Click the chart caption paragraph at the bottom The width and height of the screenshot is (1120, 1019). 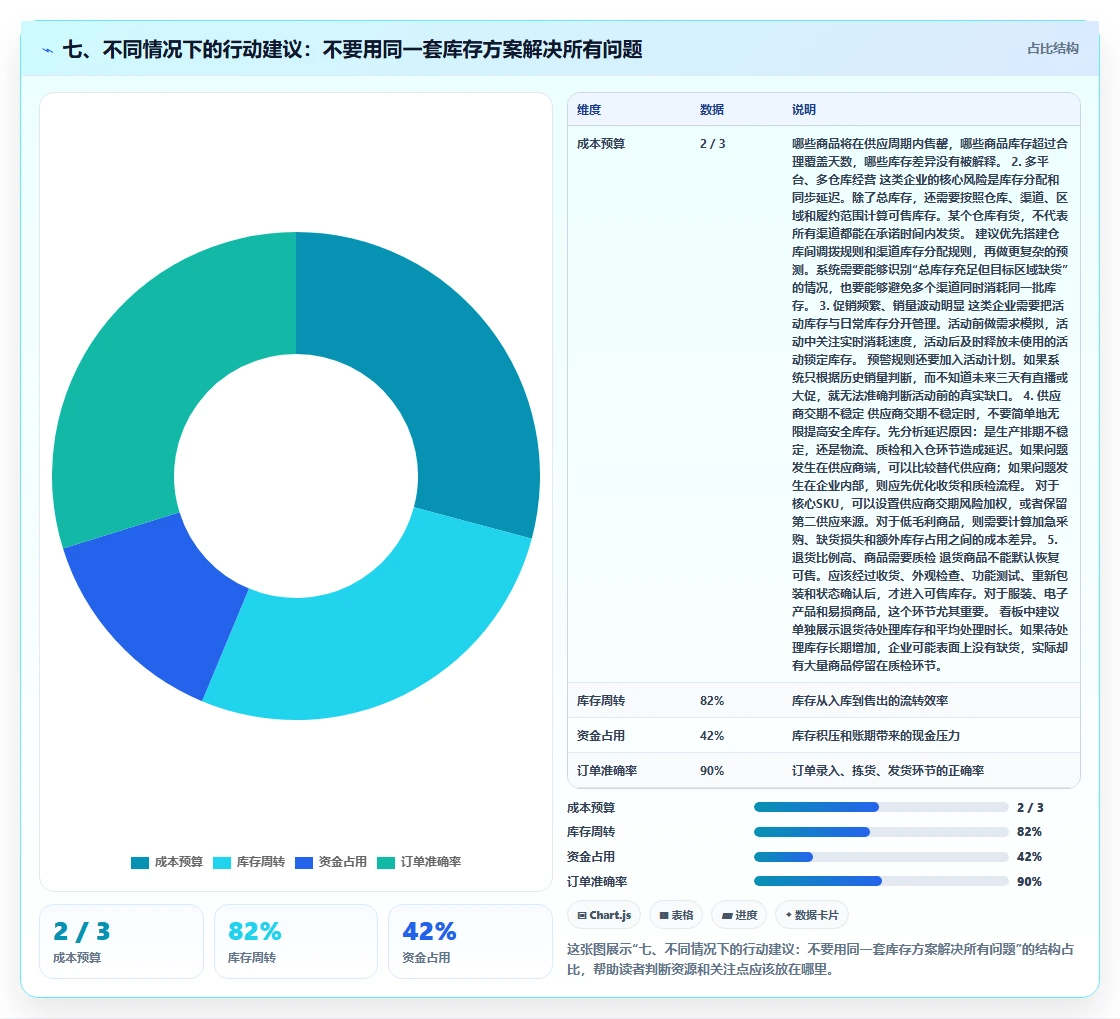click(x=821, y=959)
